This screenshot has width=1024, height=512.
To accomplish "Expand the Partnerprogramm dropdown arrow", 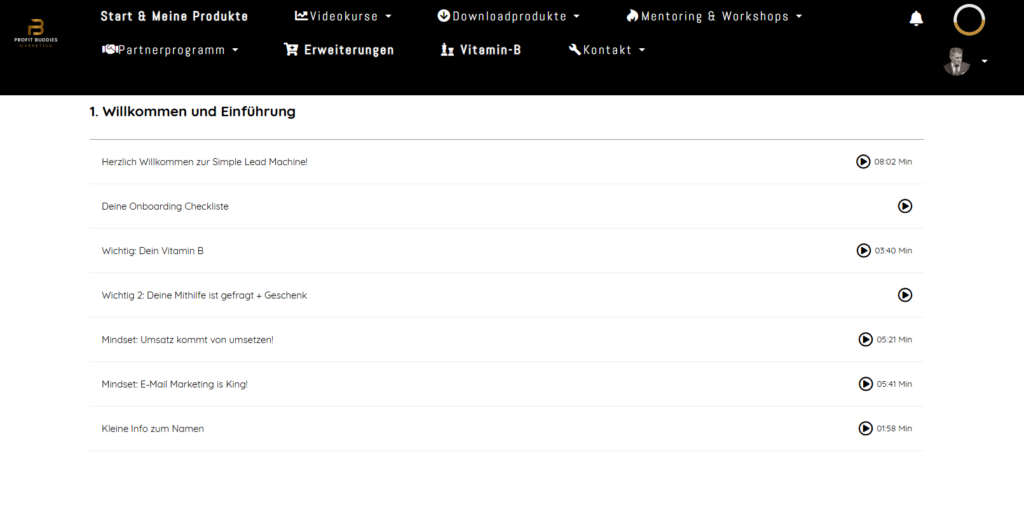I will pos(236,50).
